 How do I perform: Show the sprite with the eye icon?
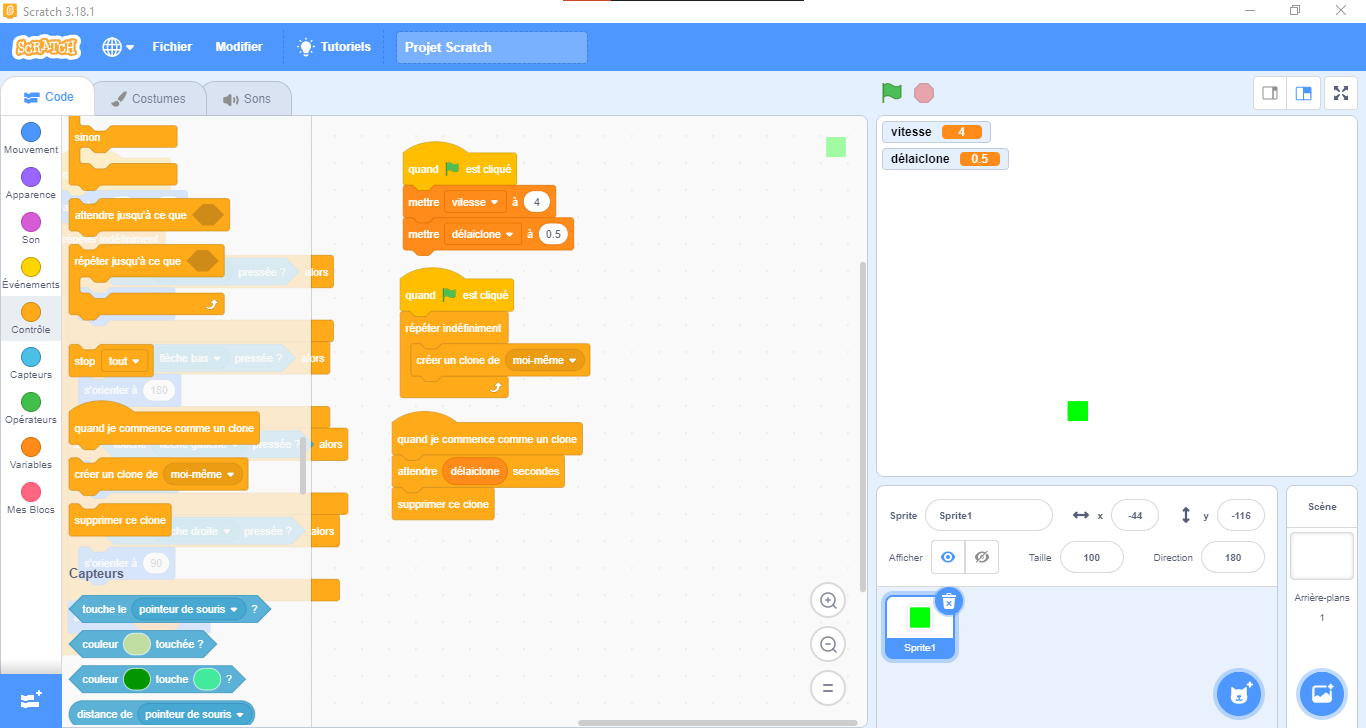[x=948, y=557]
